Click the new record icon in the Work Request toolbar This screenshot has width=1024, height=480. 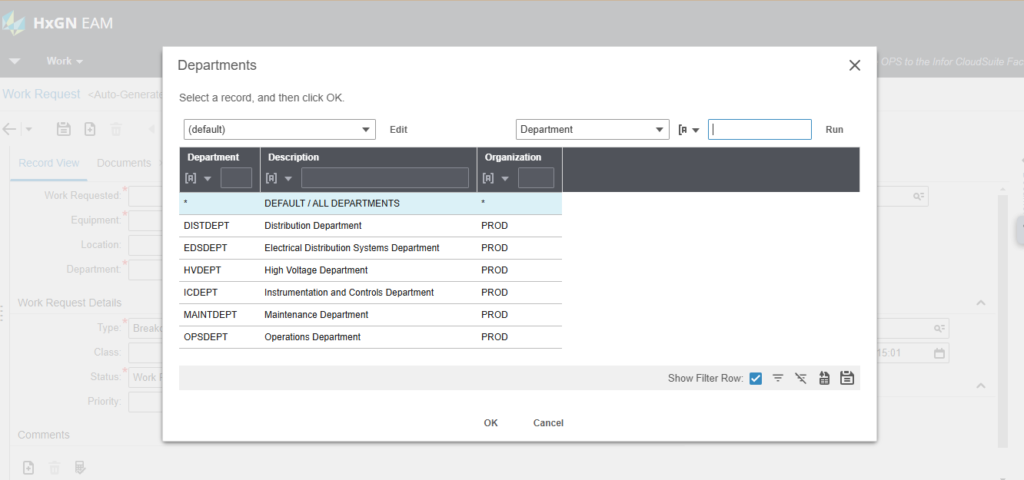click(x=90, y=129)
